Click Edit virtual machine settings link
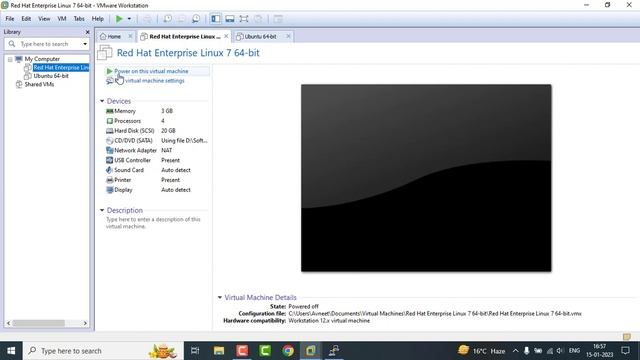The image size is (640, 360). tap(149, 80)
